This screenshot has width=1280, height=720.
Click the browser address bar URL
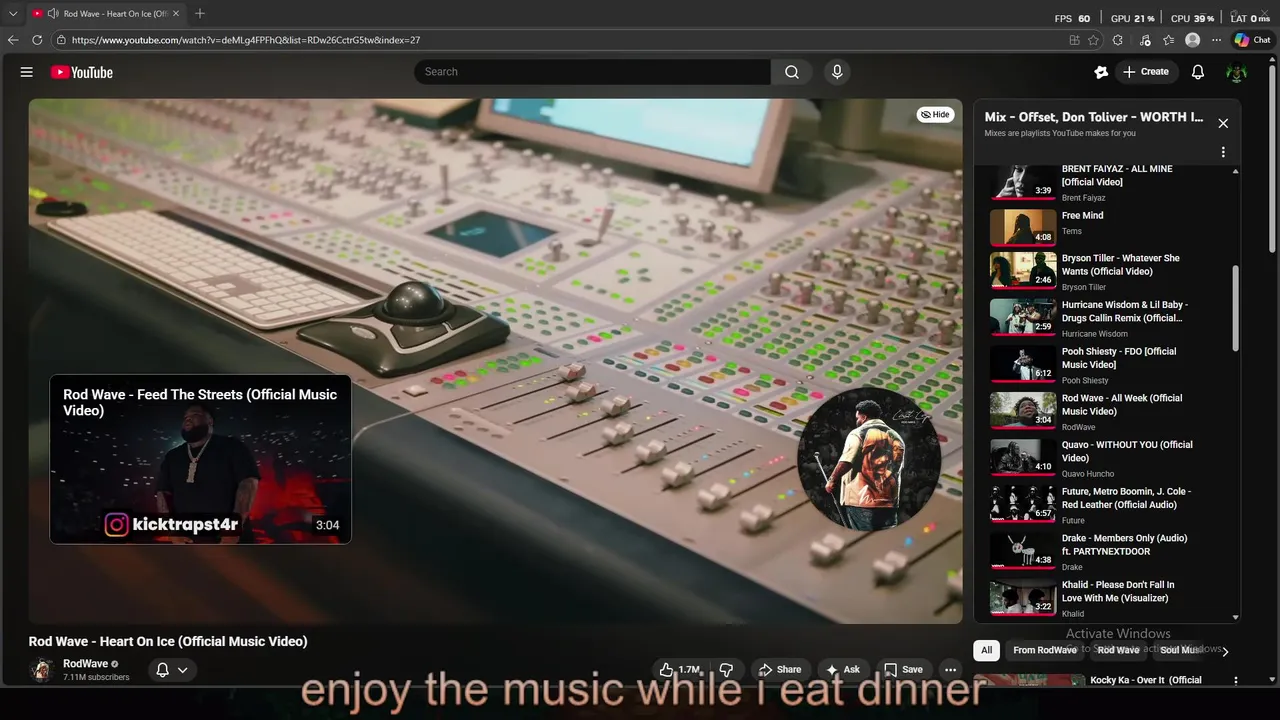(246, 40)
